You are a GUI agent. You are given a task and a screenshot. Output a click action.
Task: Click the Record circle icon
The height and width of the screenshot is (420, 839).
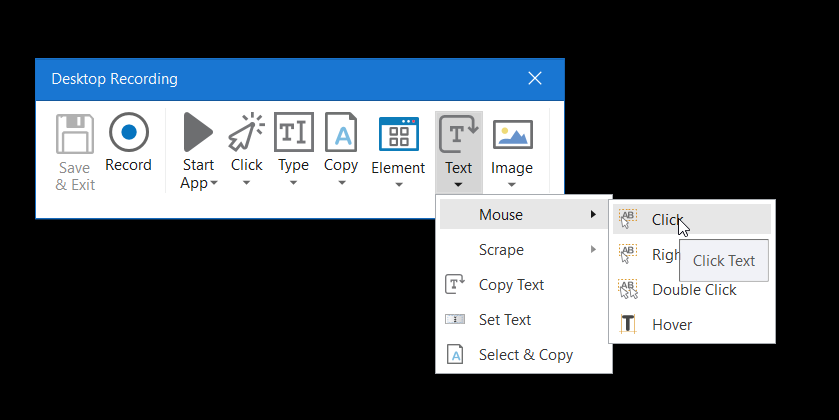pos(128,132)
